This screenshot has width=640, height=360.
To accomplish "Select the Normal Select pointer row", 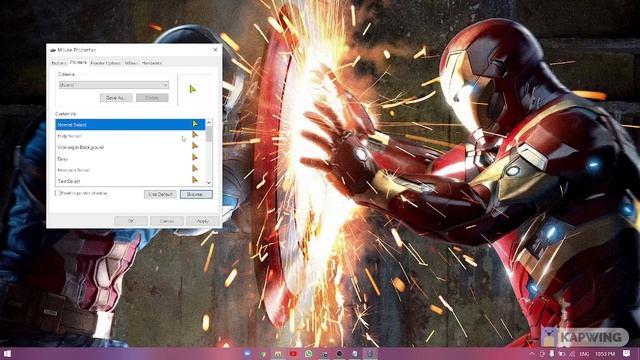I will pyautogui.click(x=130, y=124).
